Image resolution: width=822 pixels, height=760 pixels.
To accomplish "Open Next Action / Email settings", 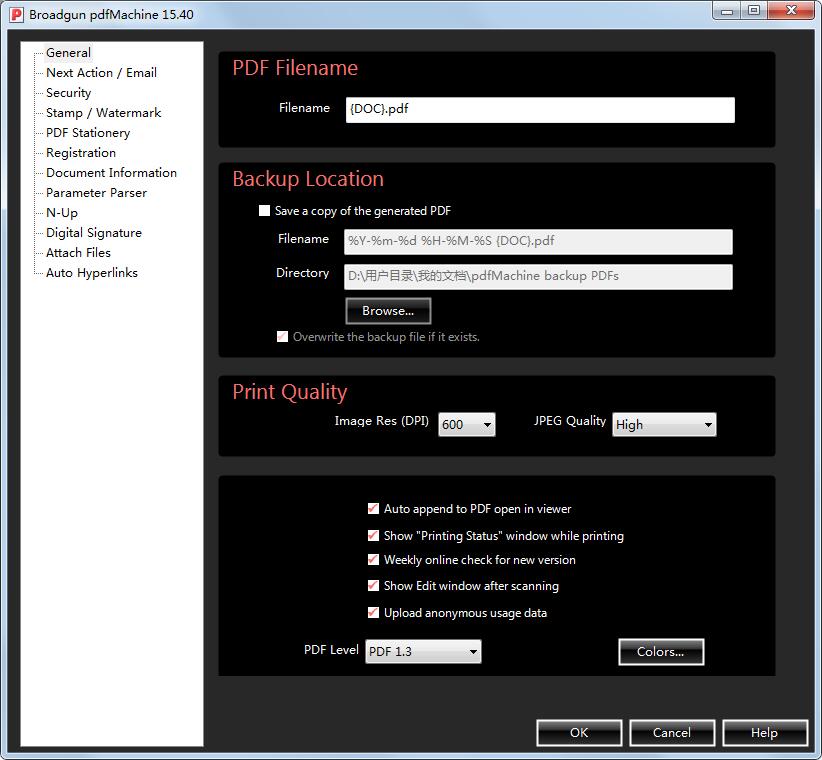I will [101, 73].
